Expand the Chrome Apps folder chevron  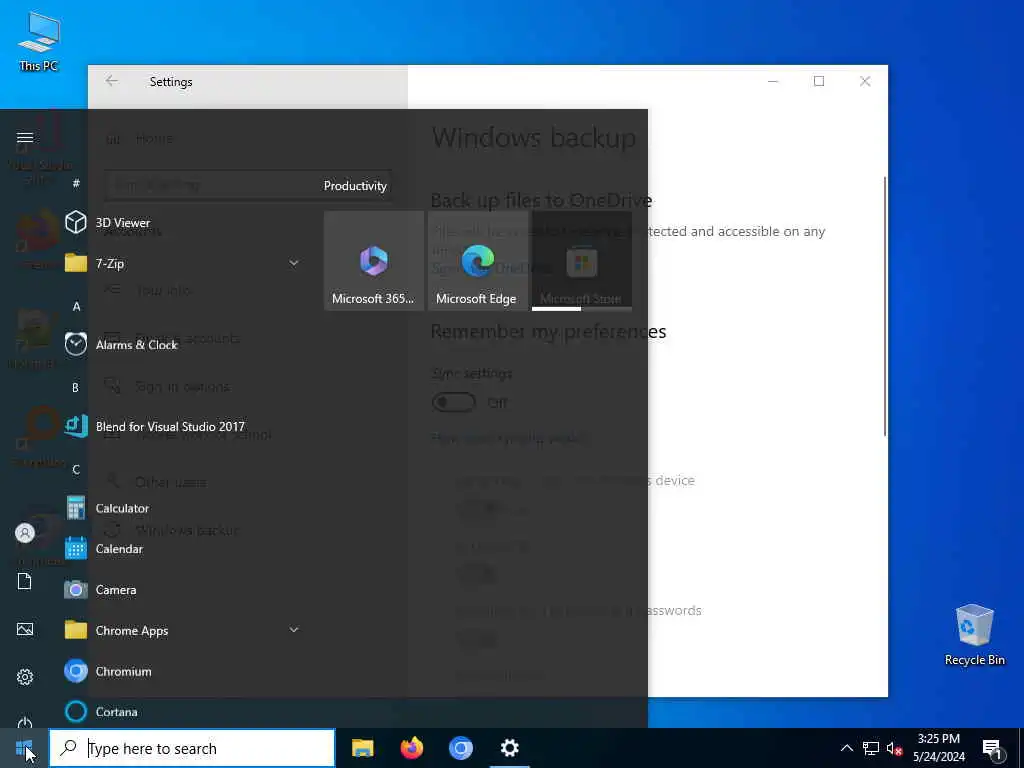294,630
